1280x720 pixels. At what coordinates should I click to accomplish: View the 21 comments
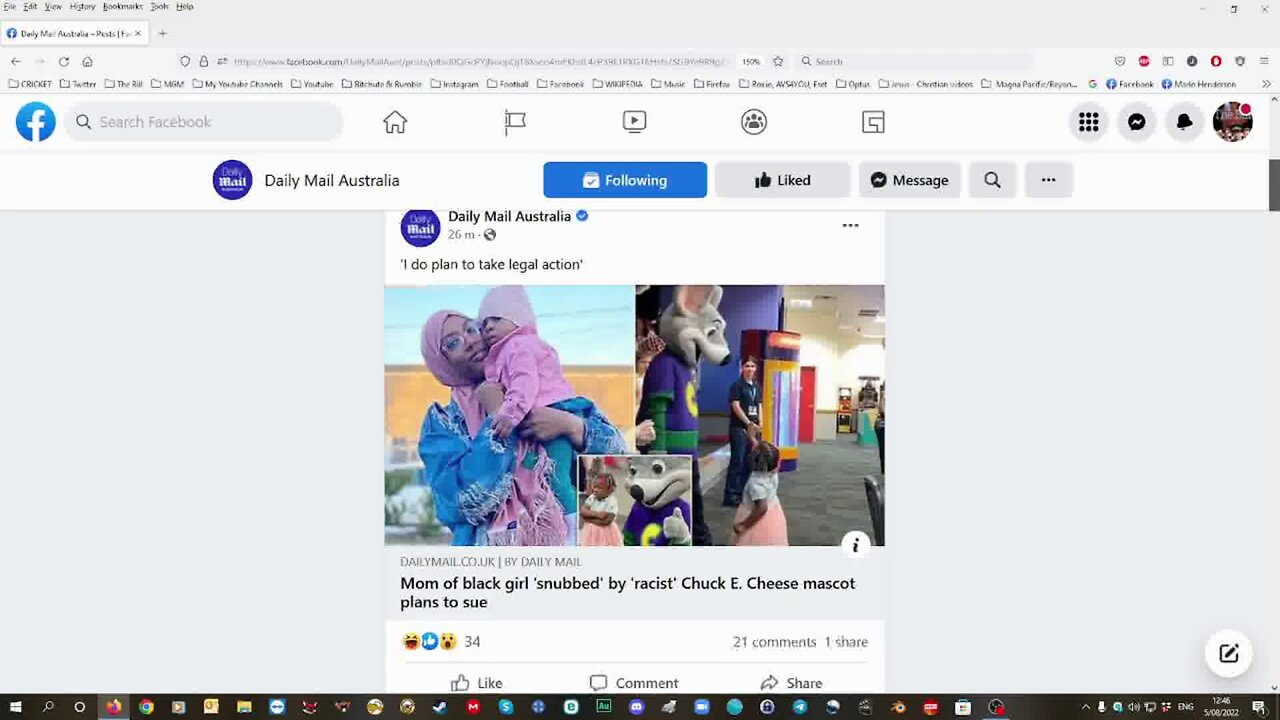[774, 642]
